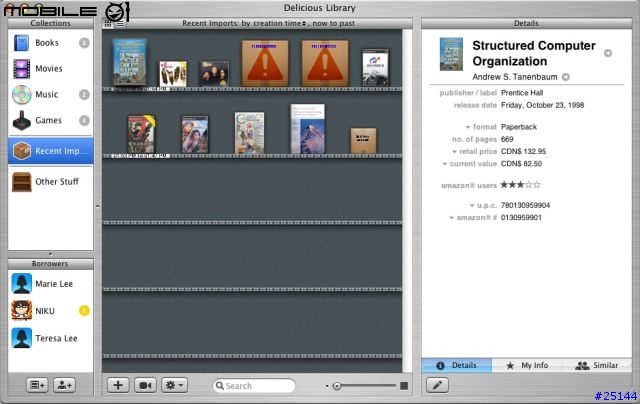Viewport: 640px width, 404px height.
Task: Click NIKU's yellow borrowed-items badge
Action: click(x=84, y=311)
